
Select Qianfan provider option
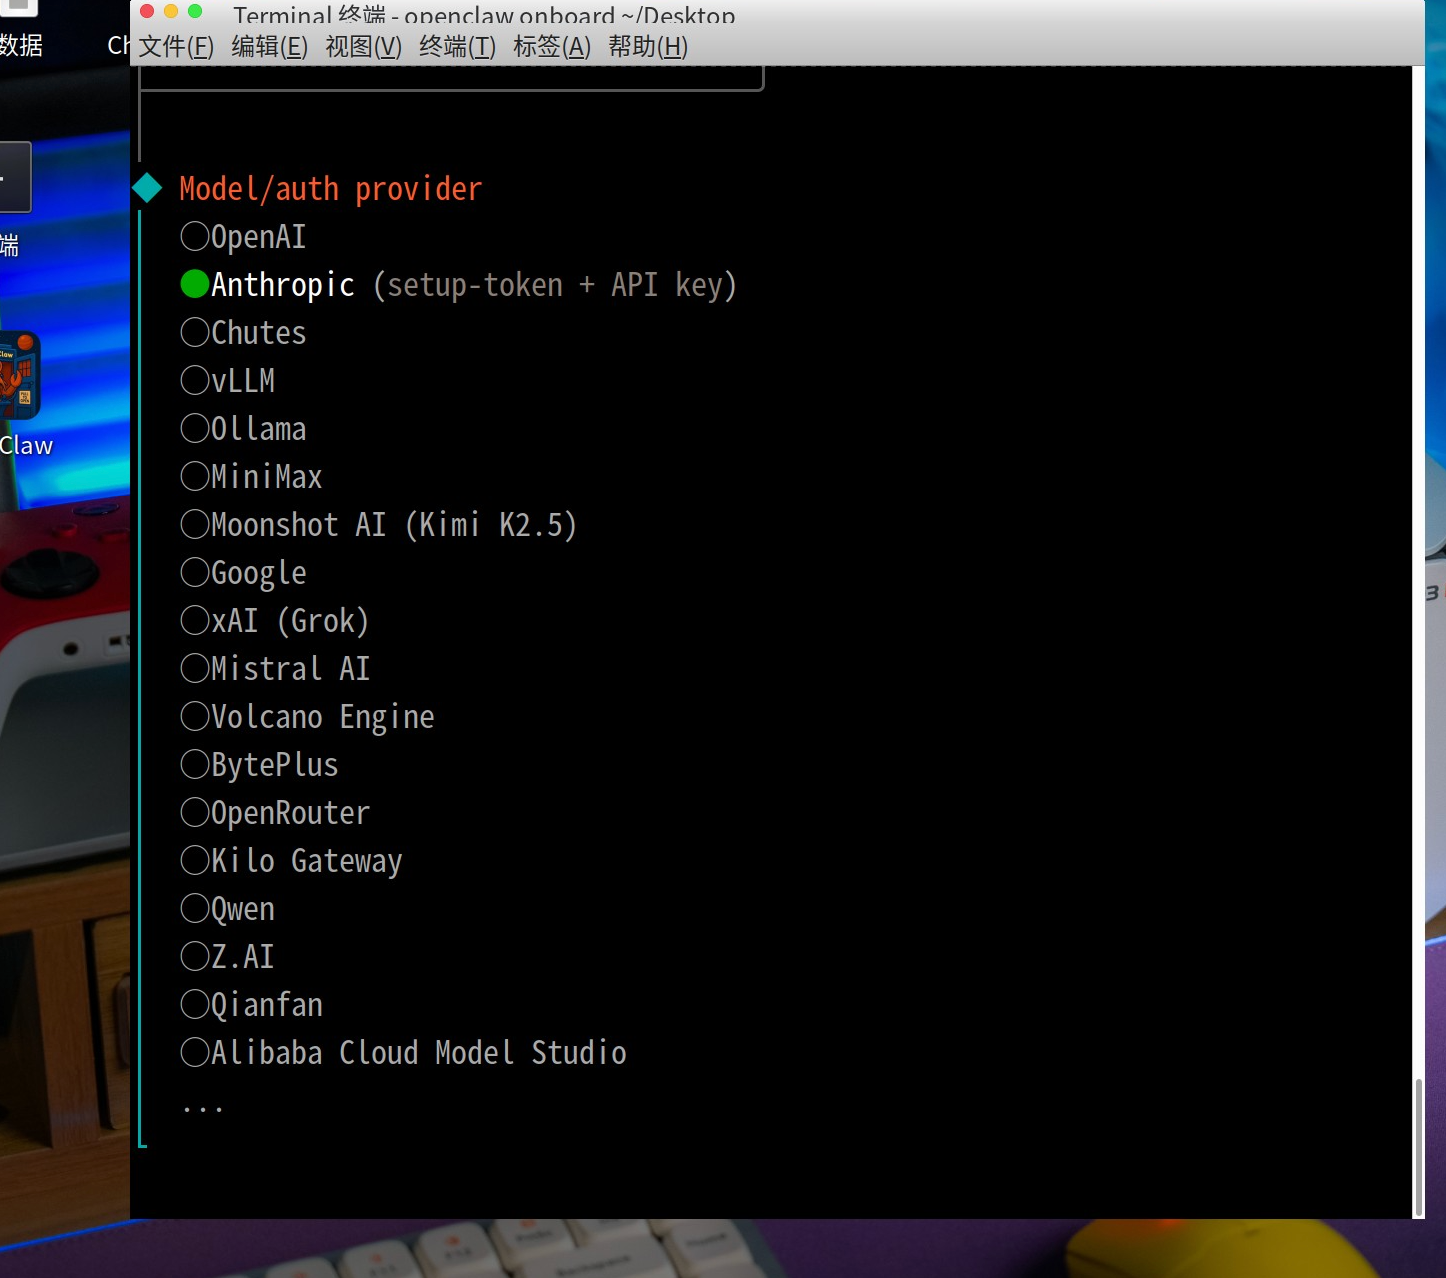coord(251,1005)
